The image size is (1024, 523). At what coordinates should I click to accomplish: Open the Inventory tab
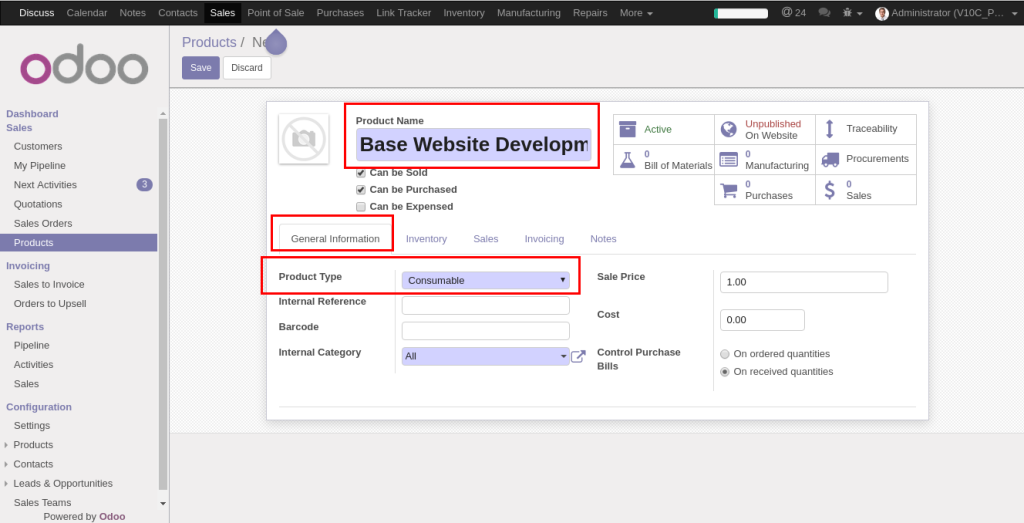[x=426, y=239]
